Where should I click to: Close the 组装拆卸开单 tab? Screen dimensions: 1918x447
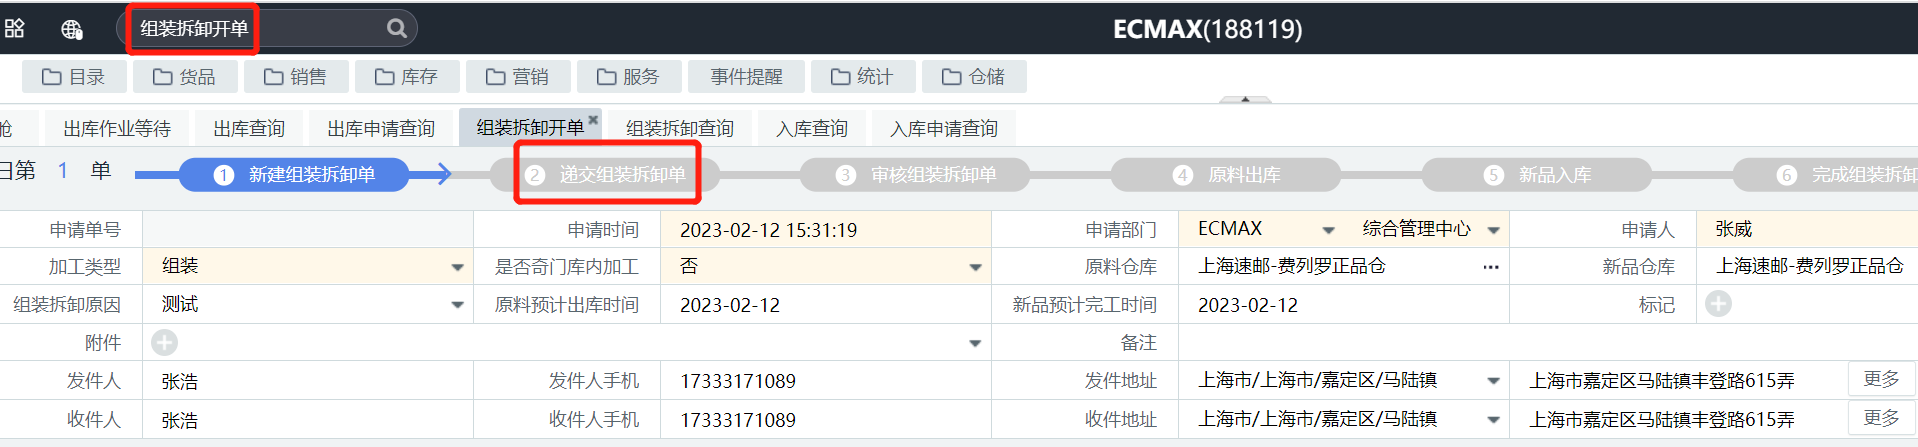pyautogui.click(x=593, y=119)
